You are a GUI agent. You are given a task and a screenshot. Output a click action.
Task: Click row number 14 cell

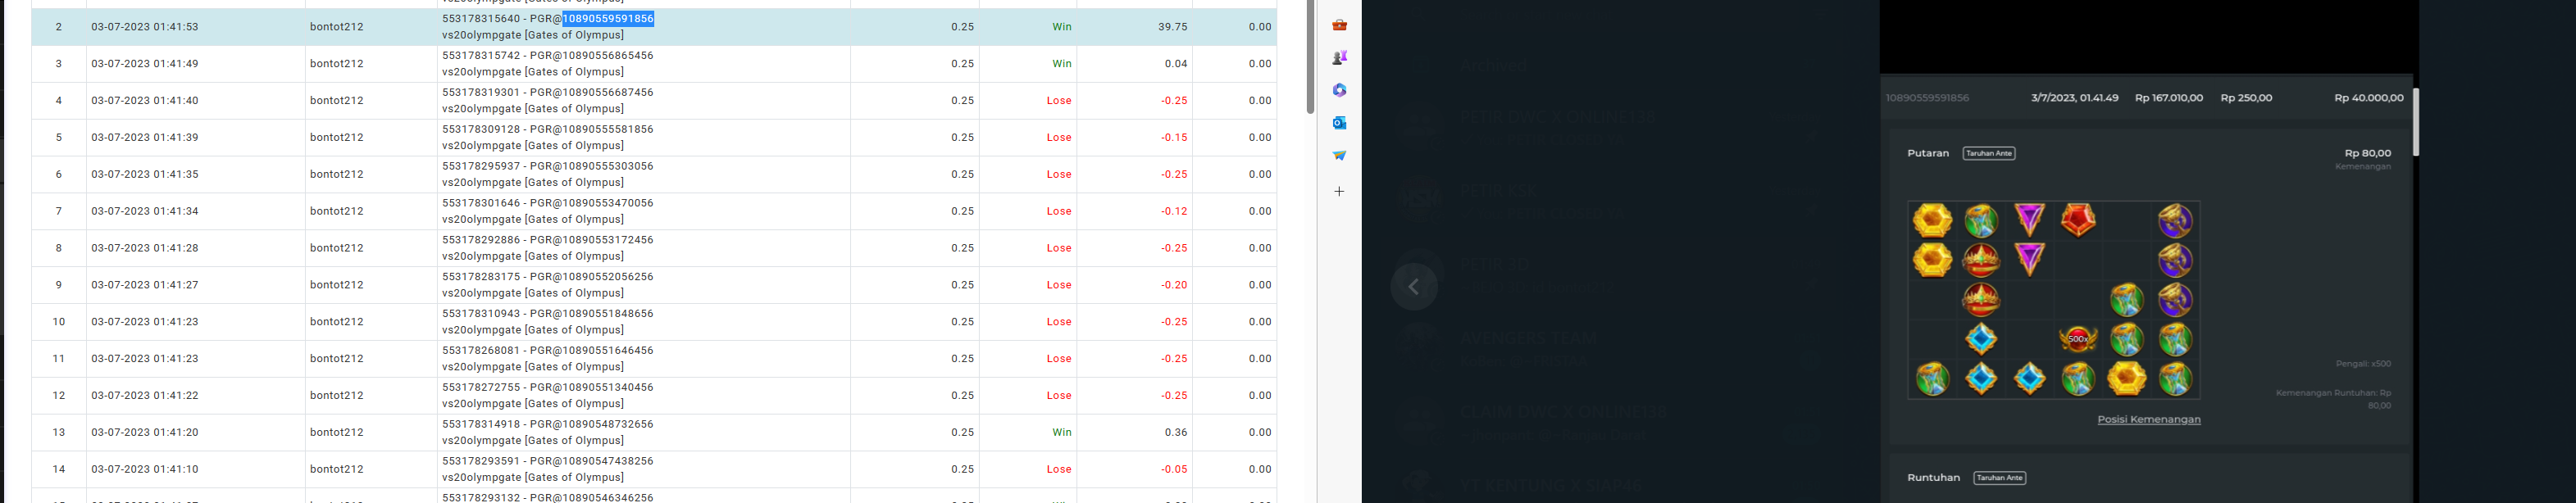[x=59, y=470]
